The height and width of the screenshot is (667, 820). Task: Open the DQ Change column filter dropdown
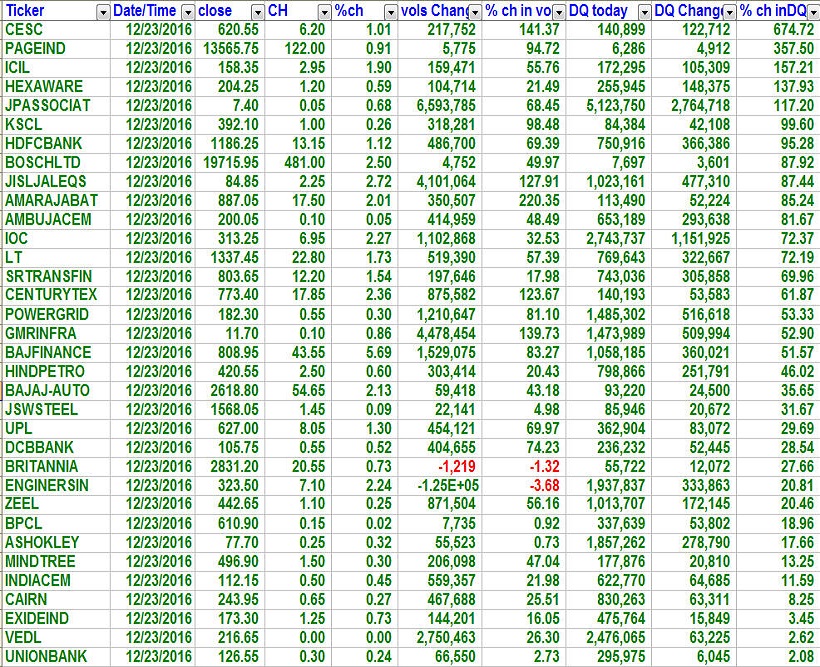click(x=730, y=12)
